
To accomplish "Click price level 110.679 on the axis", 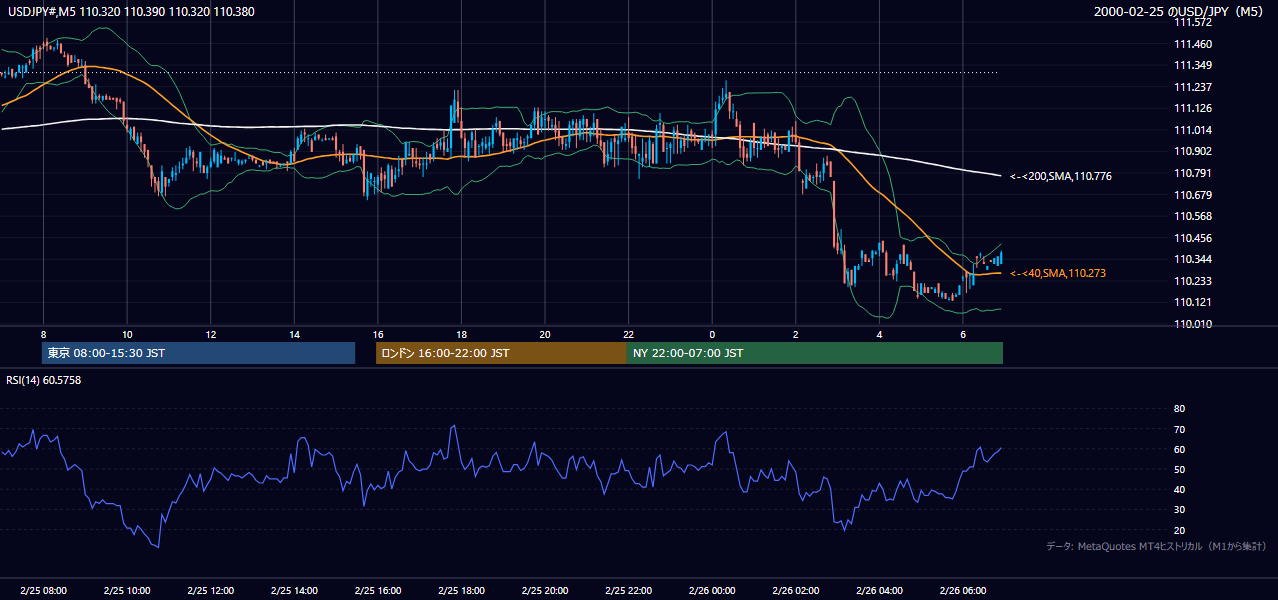I will point(1192,195).
